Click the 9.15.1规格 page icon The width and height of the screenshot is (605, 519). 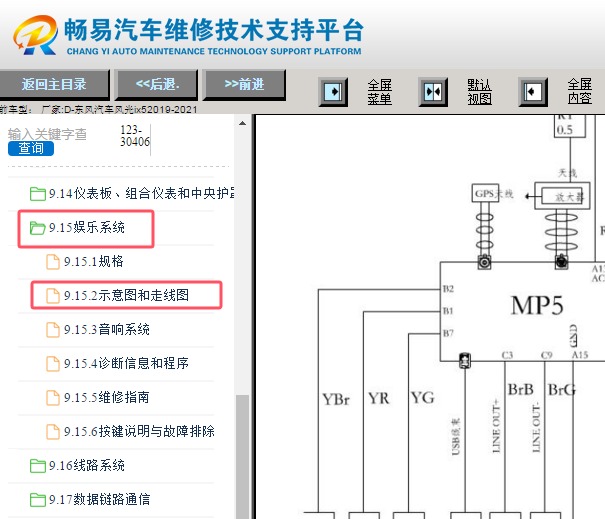tap(53, 262)
